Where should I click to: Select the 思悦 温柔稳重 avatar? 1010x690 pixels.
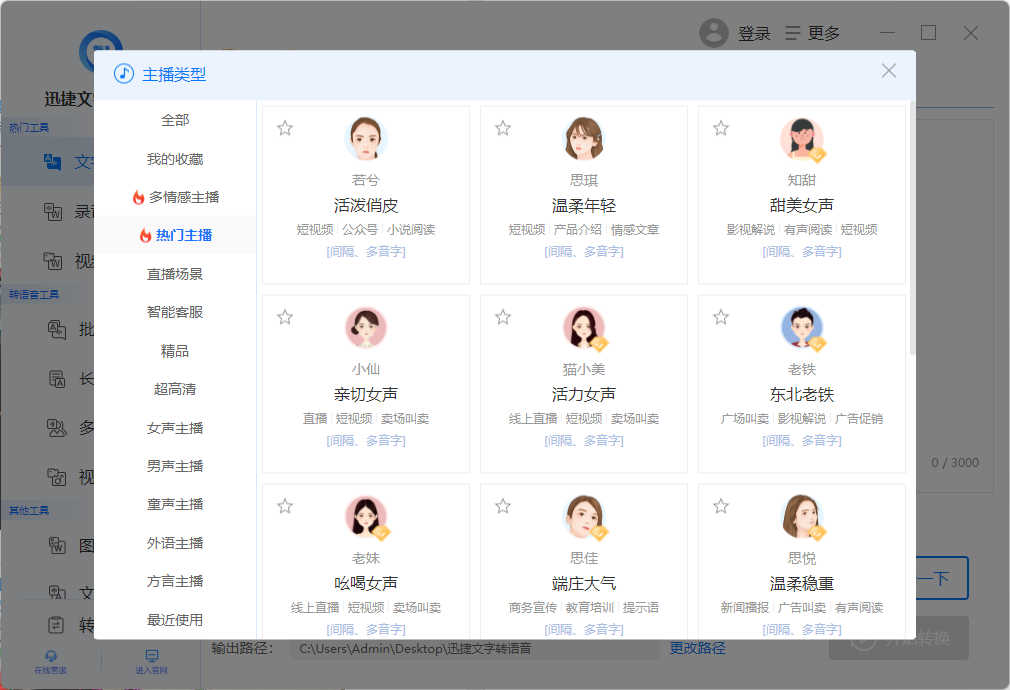pyautogui.click(x=802, y=517)
